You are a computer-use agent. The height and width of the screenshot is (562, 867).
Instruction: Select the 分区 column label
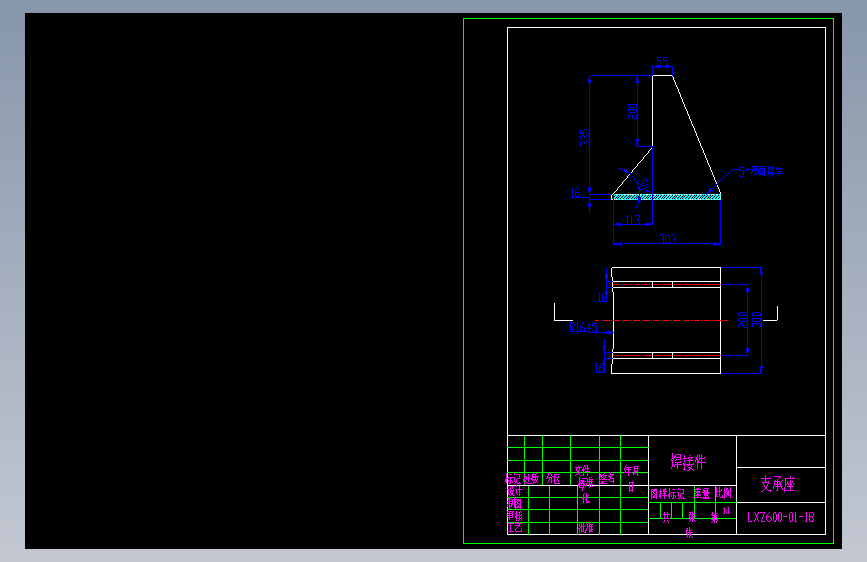[553, 478]
